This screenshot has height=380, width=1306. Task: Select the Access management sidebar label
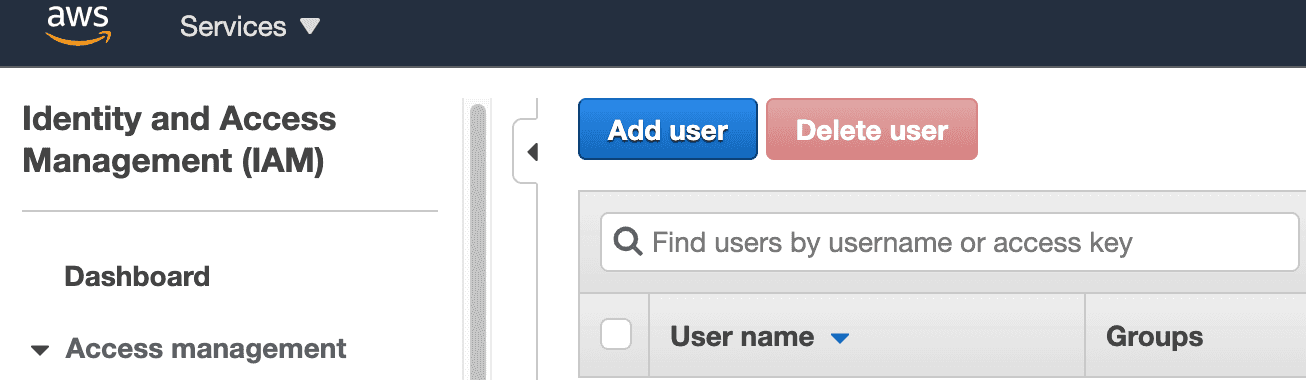click(206, 349)
